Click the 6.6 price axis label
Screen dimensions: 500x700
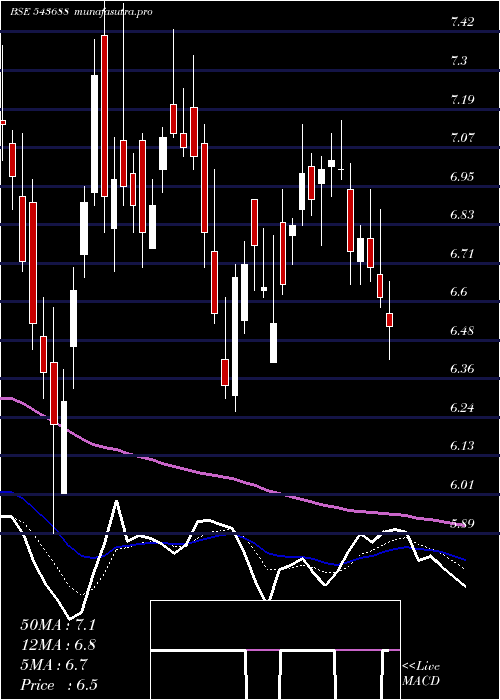point(458,292)
